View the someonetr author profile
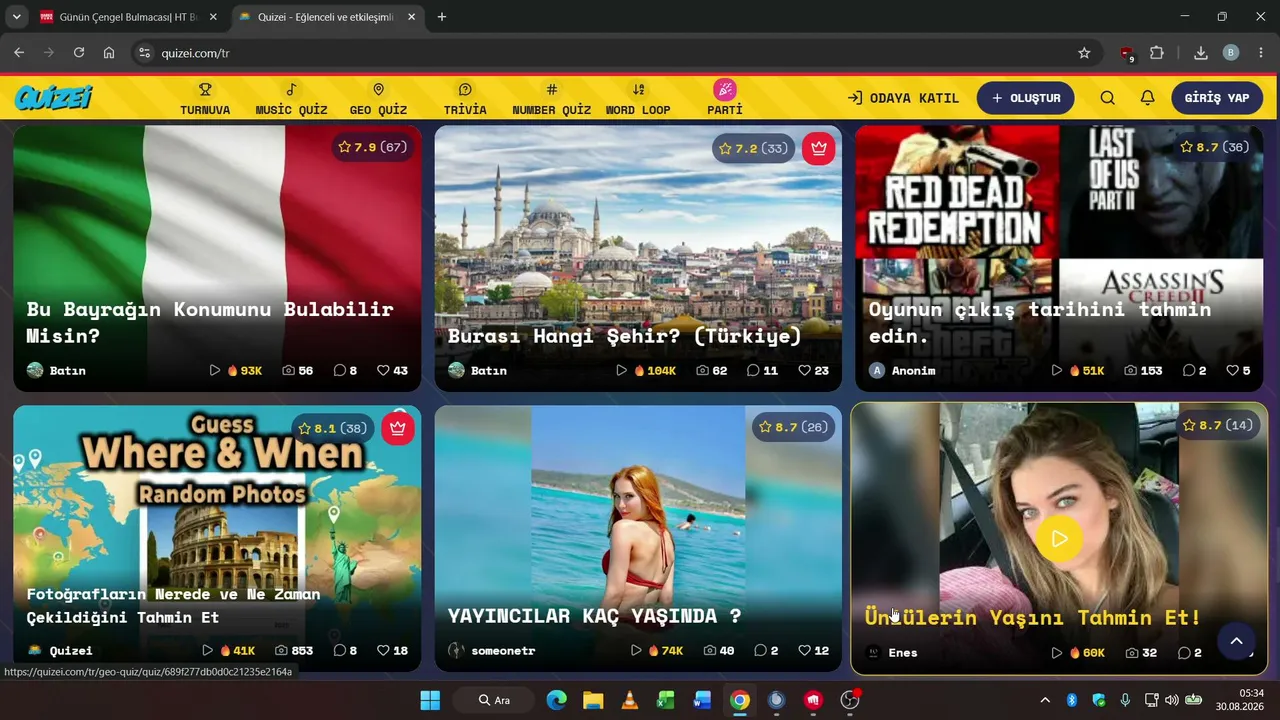This screenshot has height=720, width=1280. click(492, 650)
